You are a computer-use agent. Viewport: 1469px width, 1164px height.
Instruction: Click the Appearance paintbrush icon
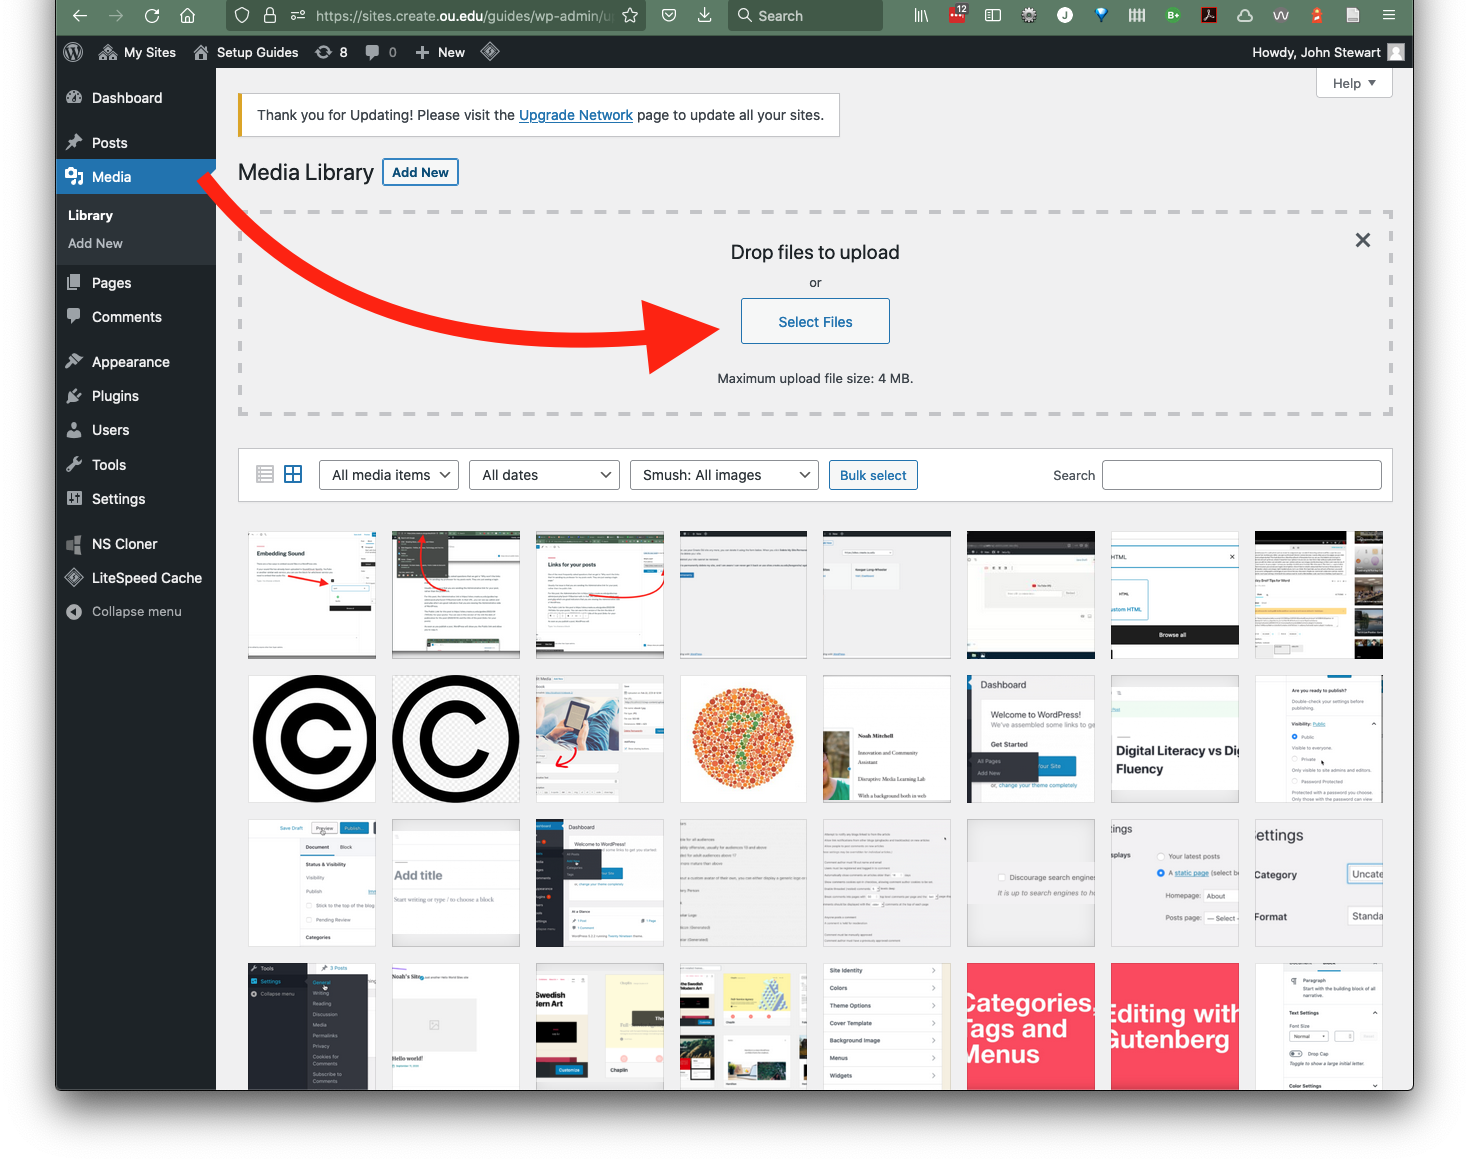(x=75, y=361)
